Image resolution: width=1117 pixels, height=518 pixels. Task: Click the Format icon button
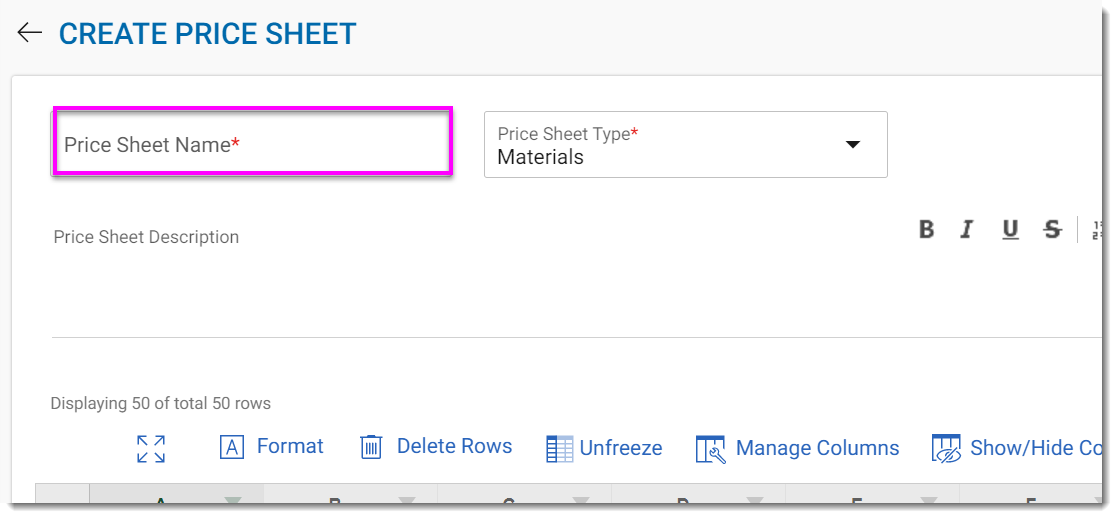(x=232, y=448)
